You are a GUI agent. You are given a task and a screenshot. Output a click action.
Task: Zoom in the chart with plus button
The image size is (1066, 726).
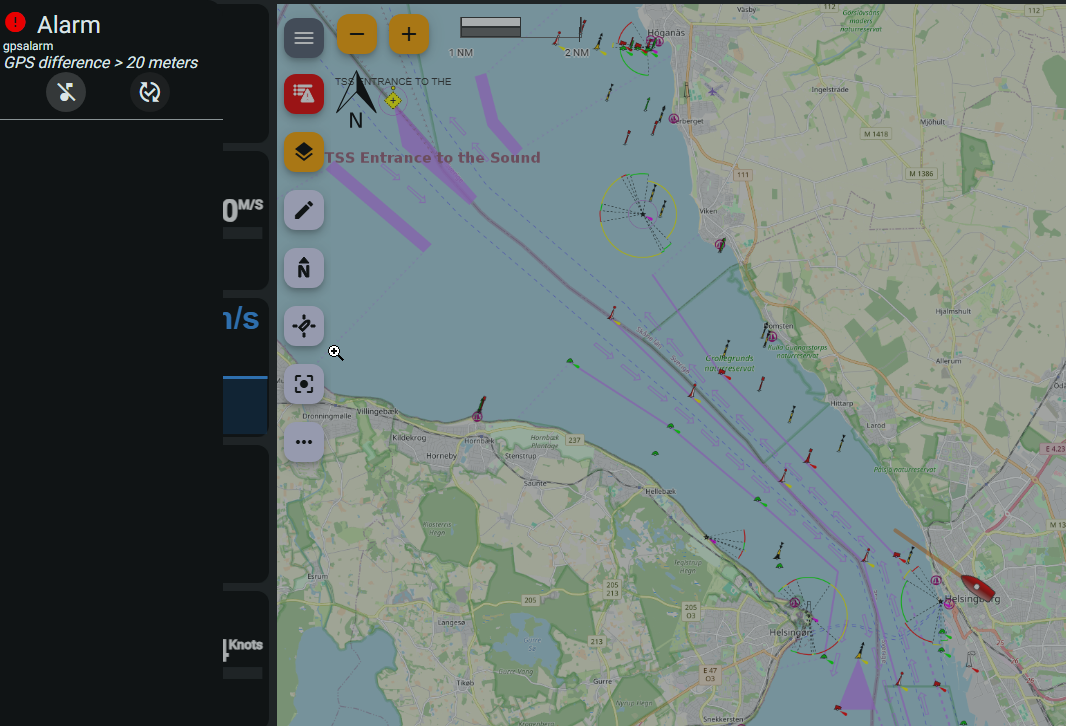point(409,34)
